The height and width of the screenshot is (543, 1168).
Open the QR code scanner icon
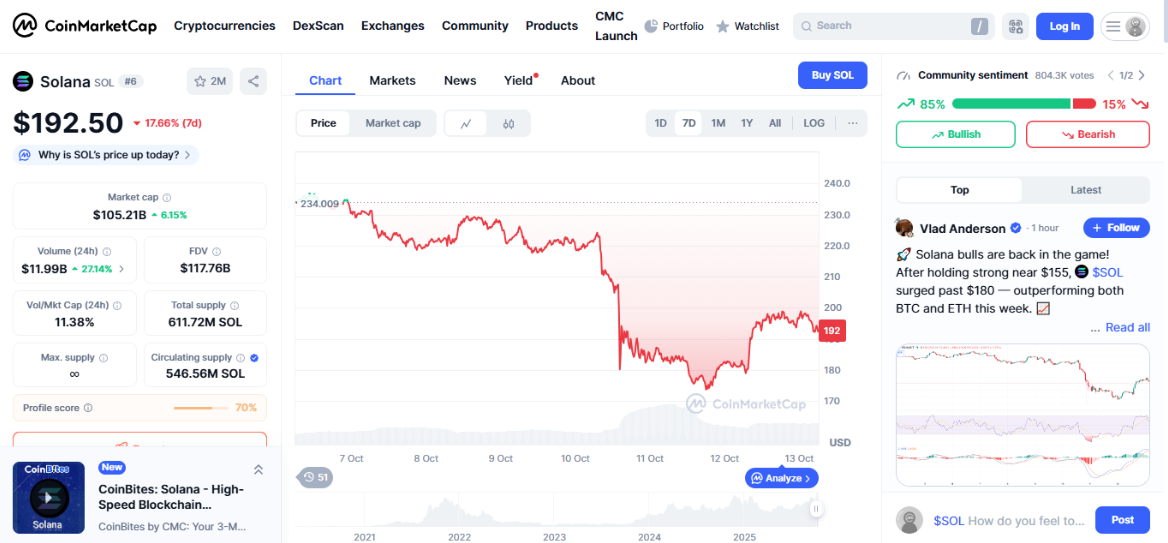point(1014,26)
